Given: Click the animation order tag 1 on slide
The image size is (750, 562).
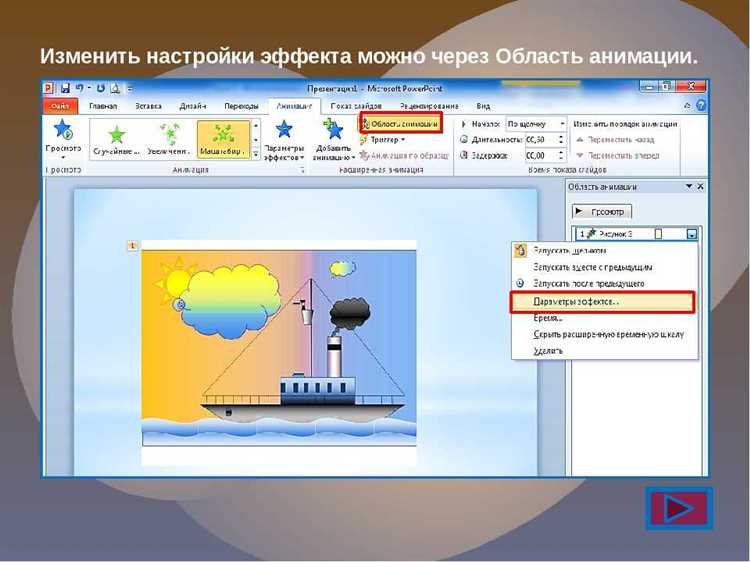Looking at the screenshot, I should (x=132, y=246).
